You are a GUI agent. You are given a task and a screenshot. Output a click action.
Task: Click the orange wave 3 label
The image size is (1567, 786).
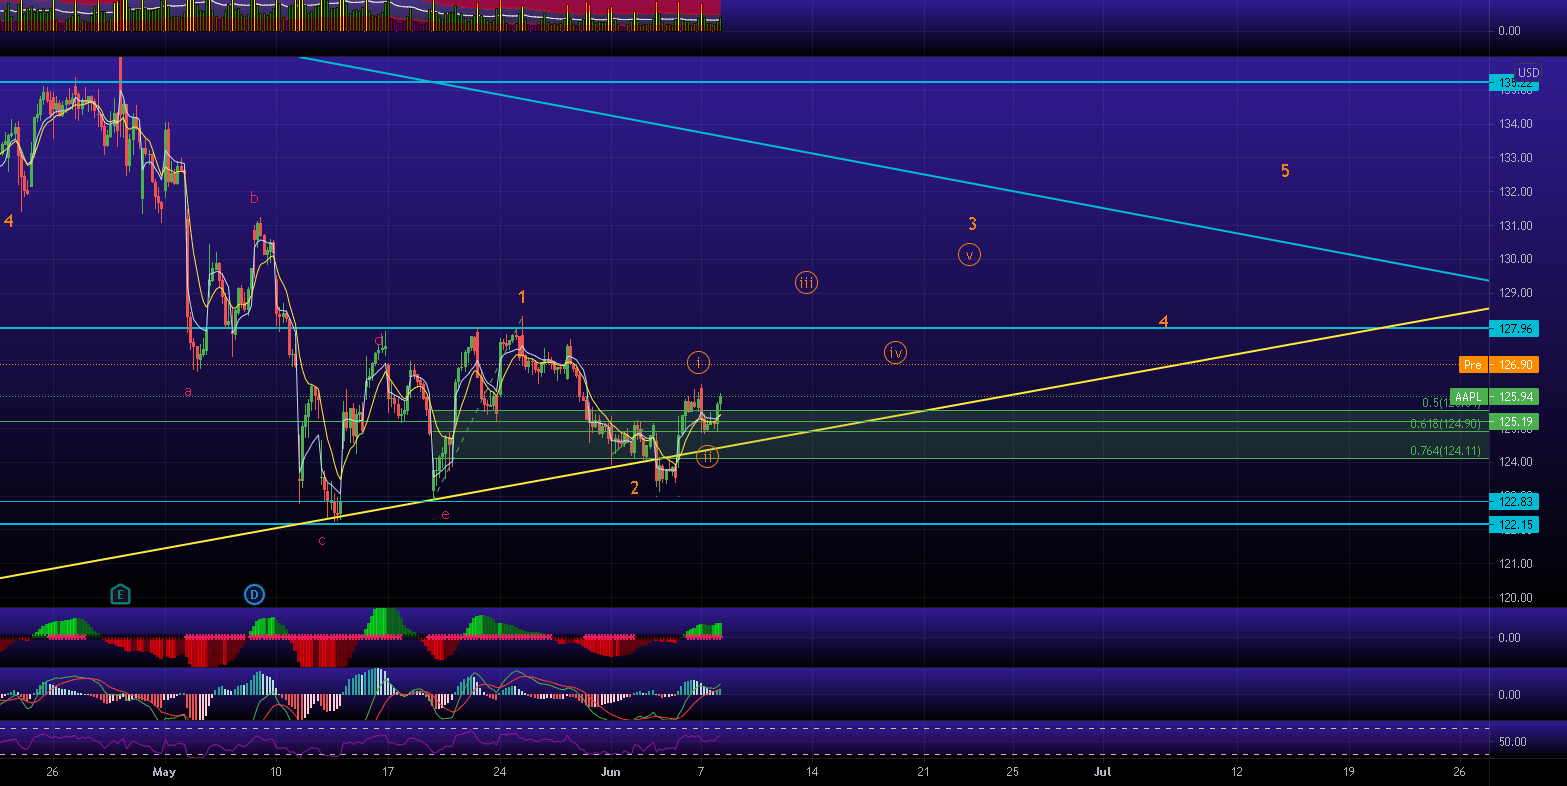click(972, 225)
